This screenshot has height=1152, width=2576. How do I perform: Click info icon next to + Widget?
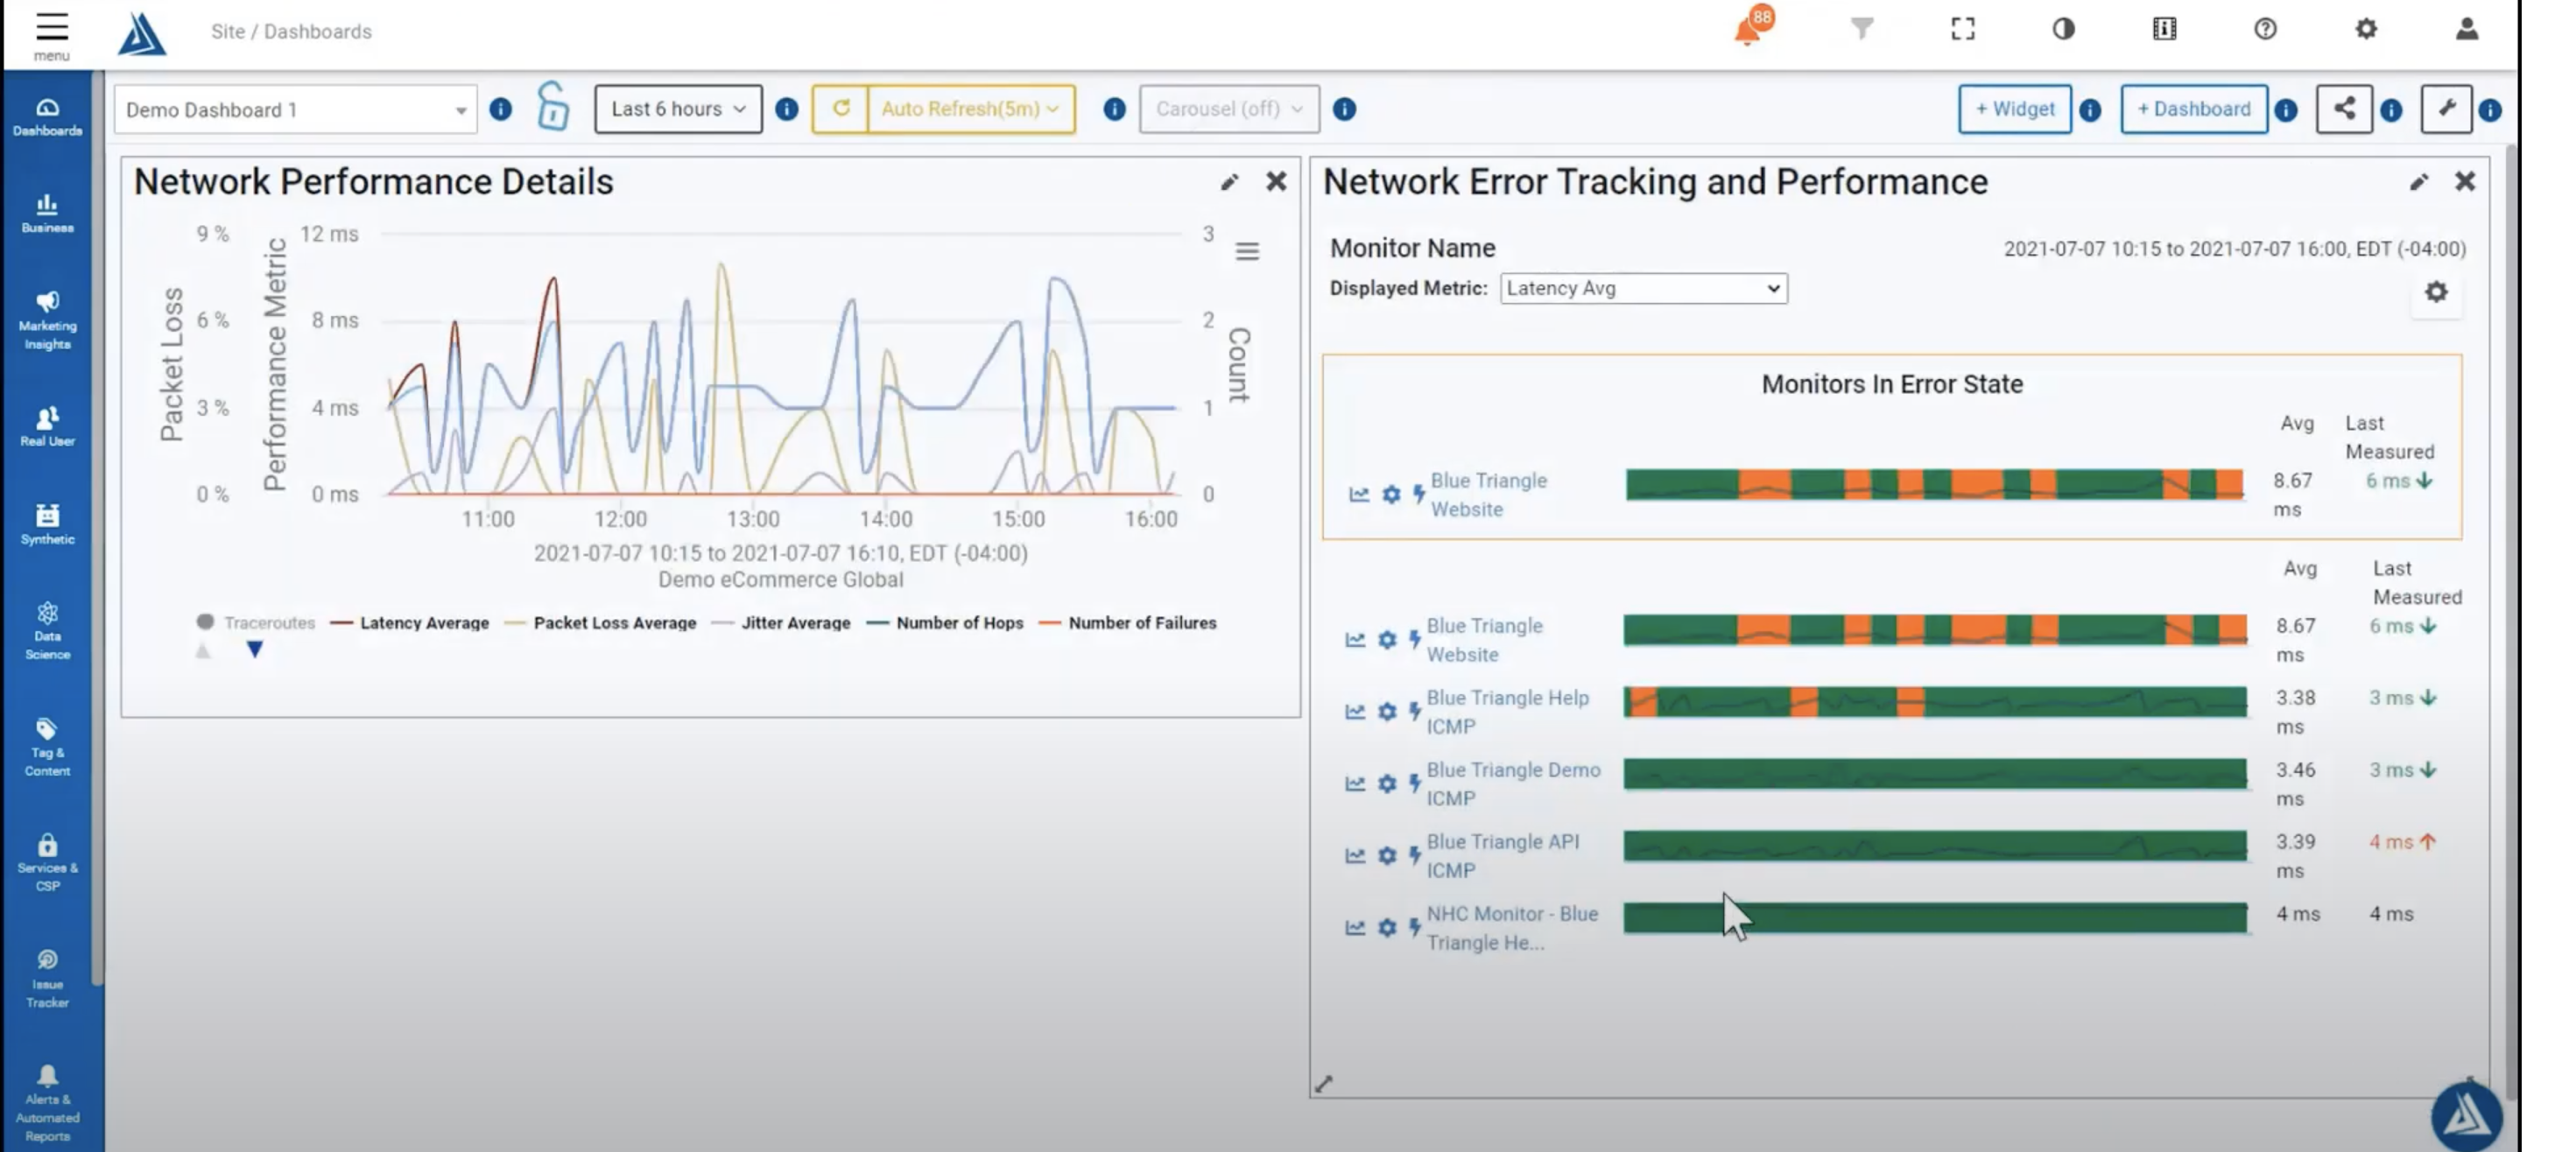2090,110
